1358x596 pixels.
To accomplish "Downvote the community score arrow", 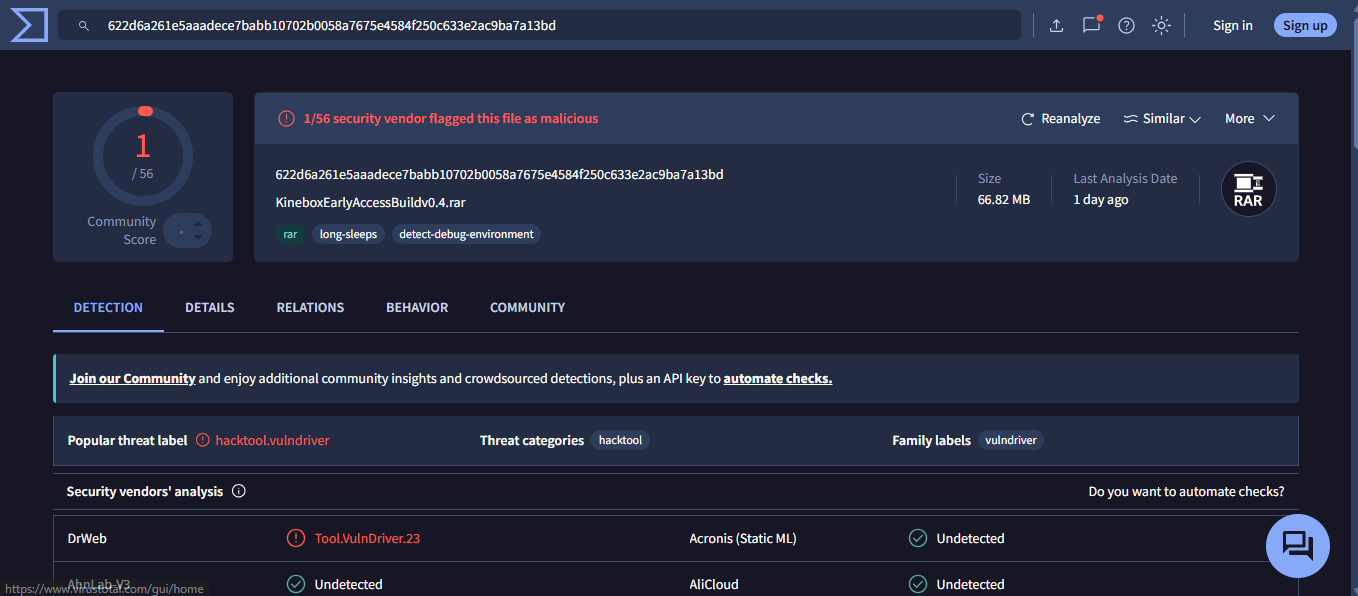I will pyautogui.click(x=198, y=238).
